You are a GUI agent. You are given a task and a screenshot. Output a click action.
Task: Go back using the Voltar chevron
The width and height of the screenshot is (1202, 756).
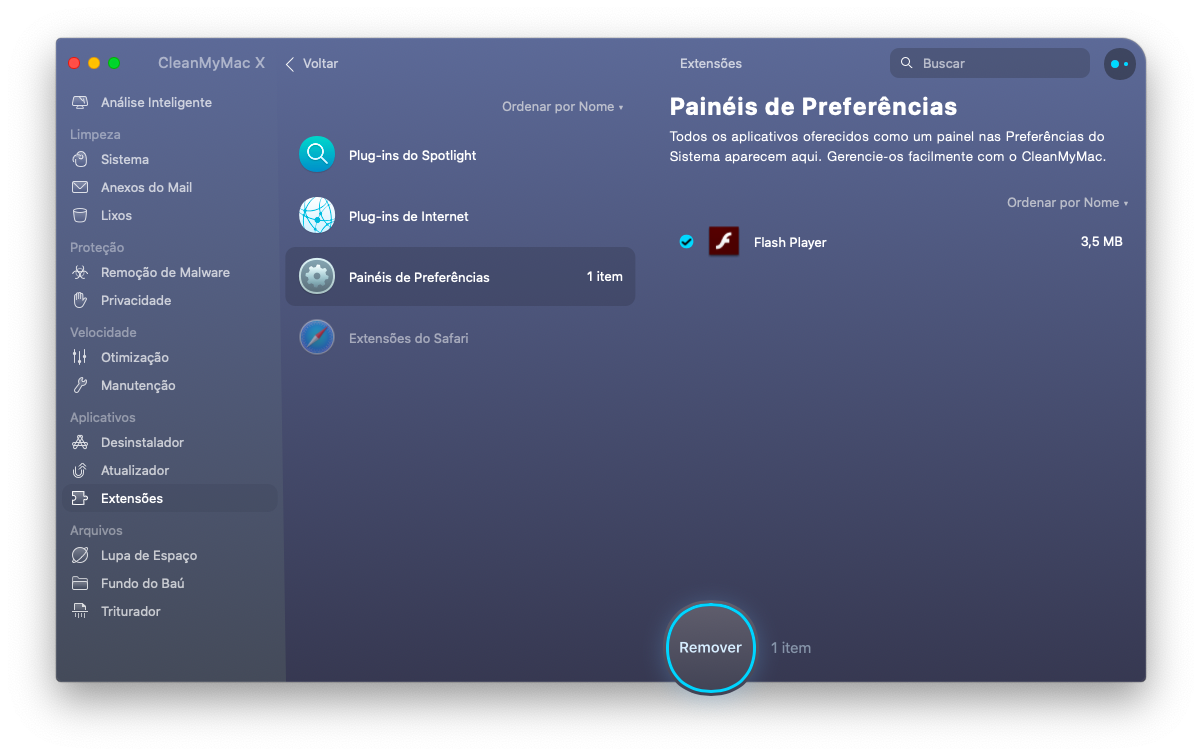[290, 63]
